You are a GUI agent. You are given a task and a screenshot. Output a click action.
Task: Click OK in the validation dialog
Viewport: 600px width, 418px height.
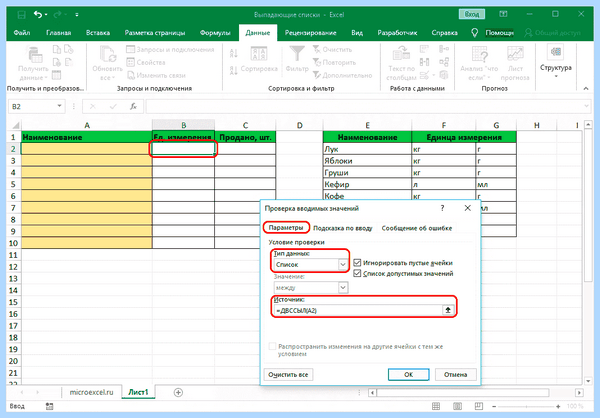(409, 375)
